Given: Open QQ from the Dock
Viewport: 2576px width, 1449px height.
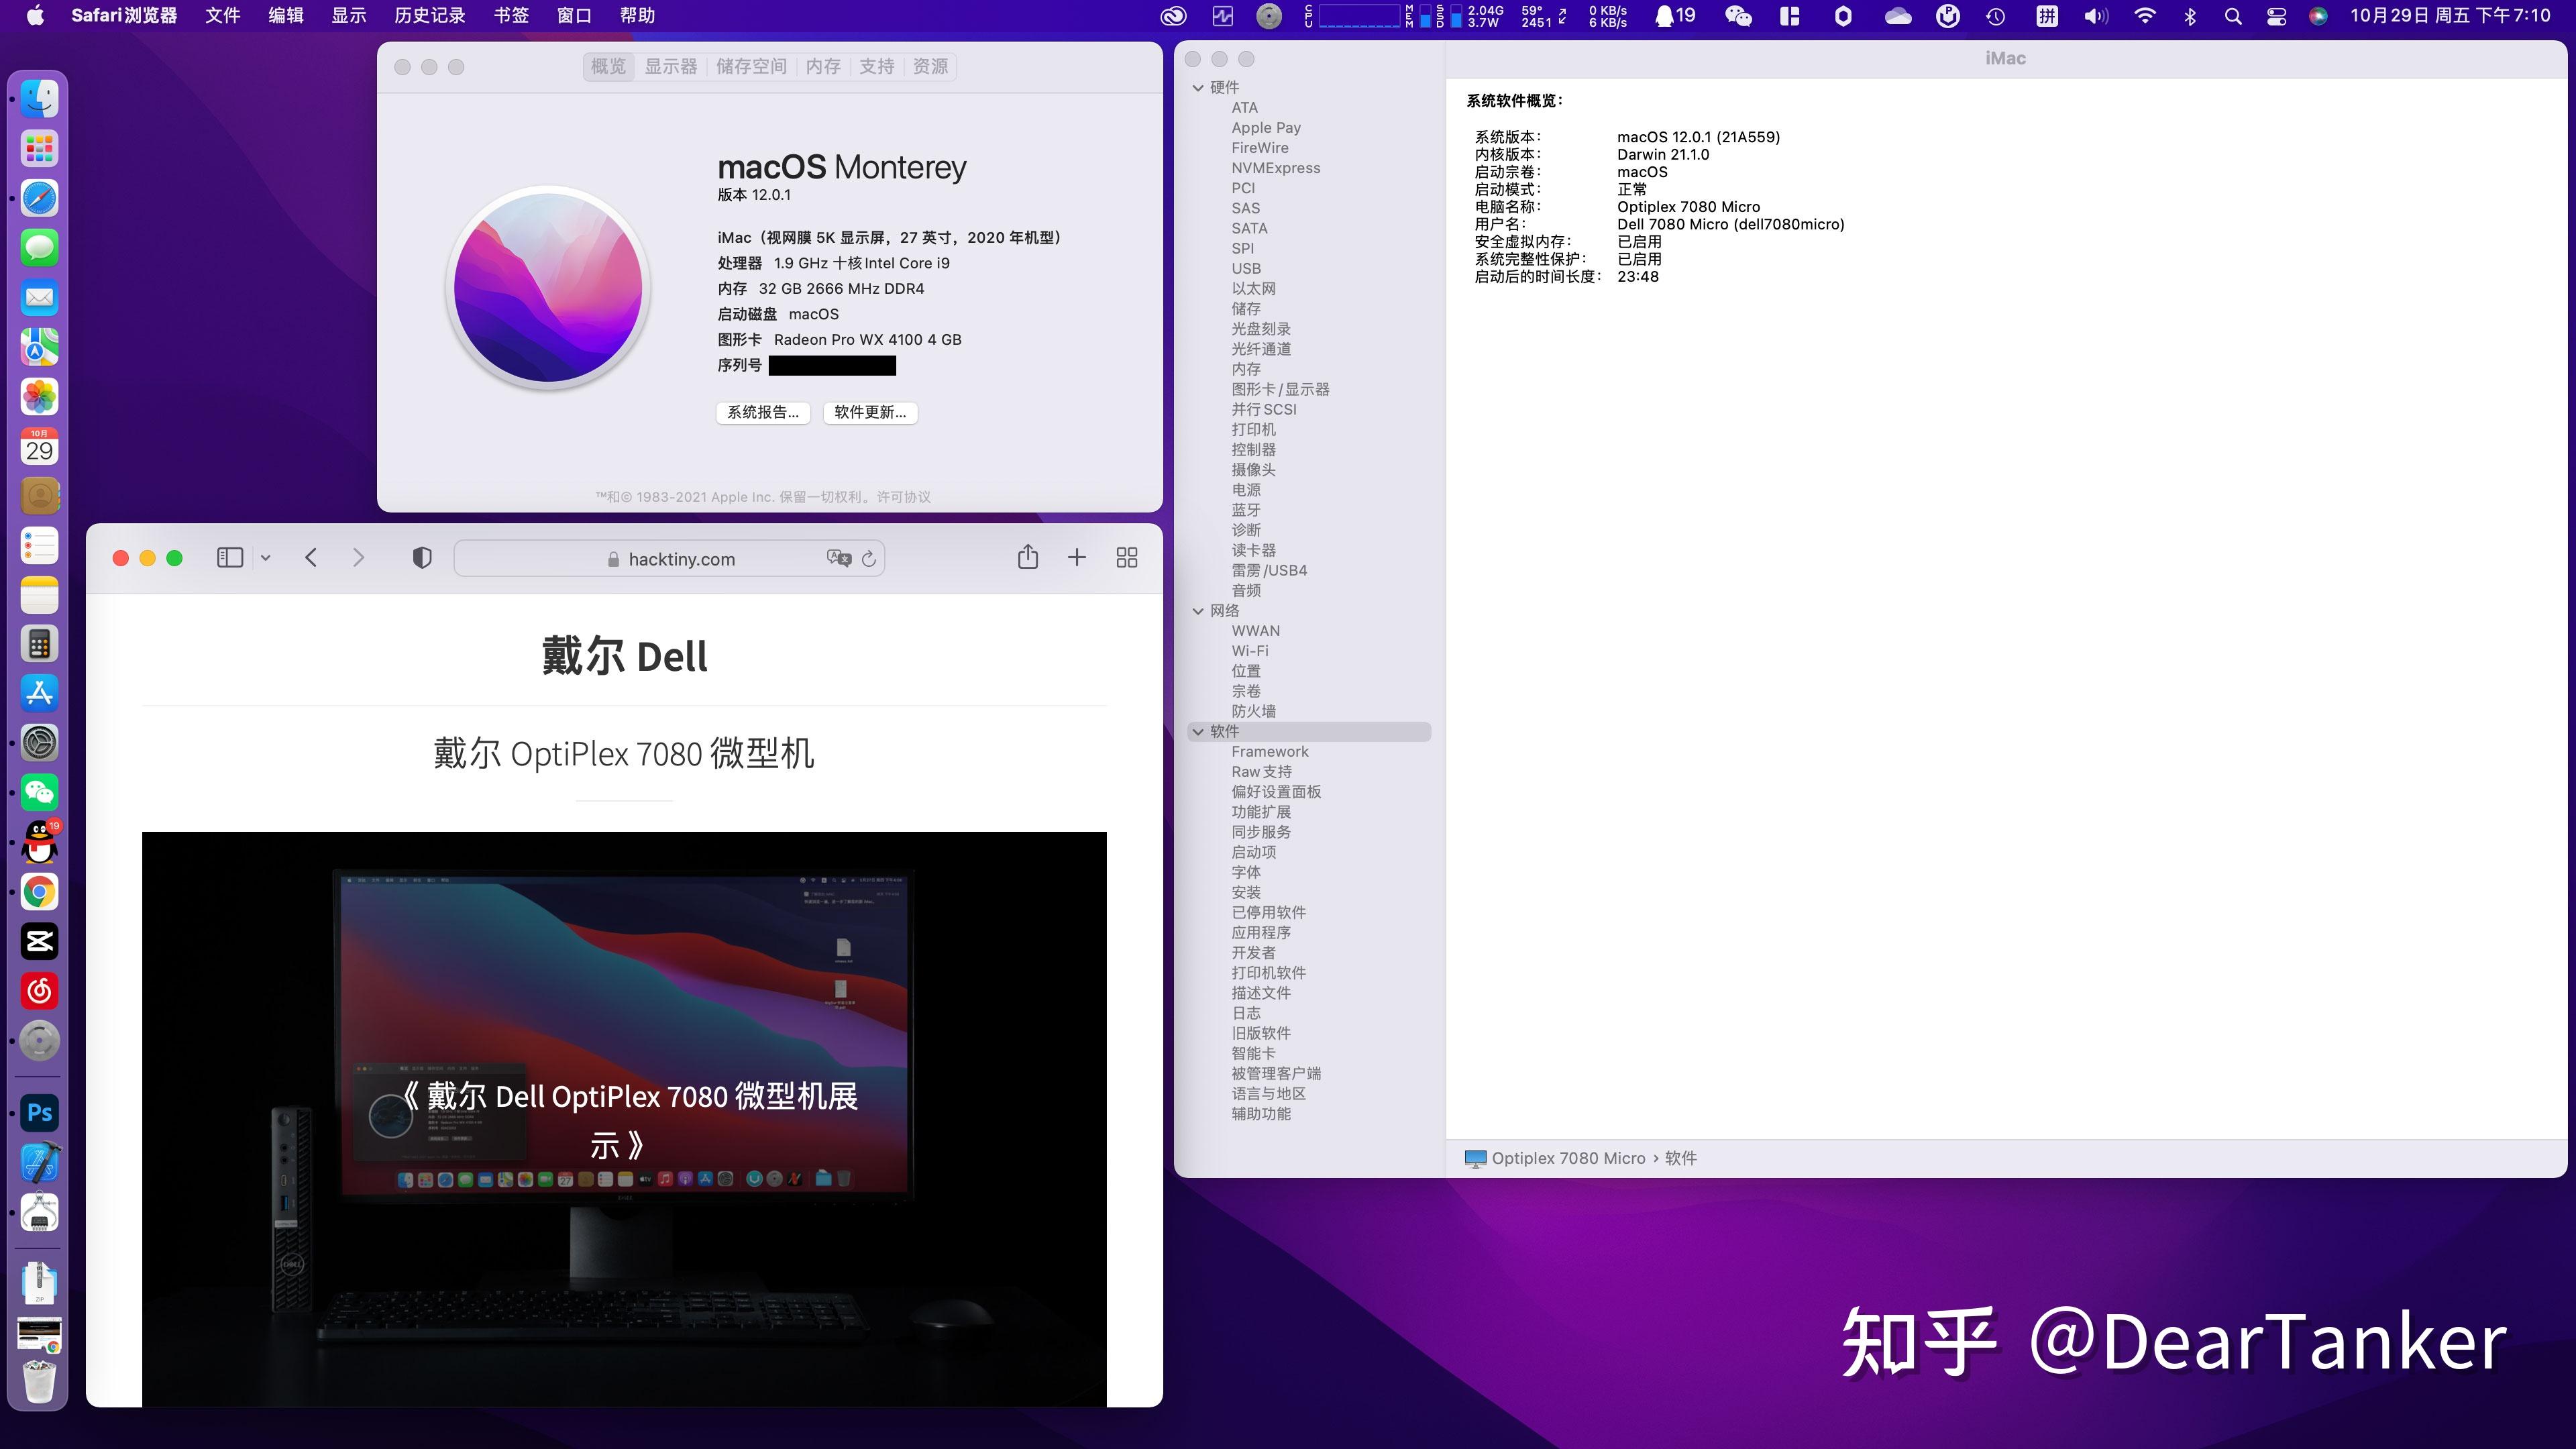Looking at the screenshot, I should 39,842.
